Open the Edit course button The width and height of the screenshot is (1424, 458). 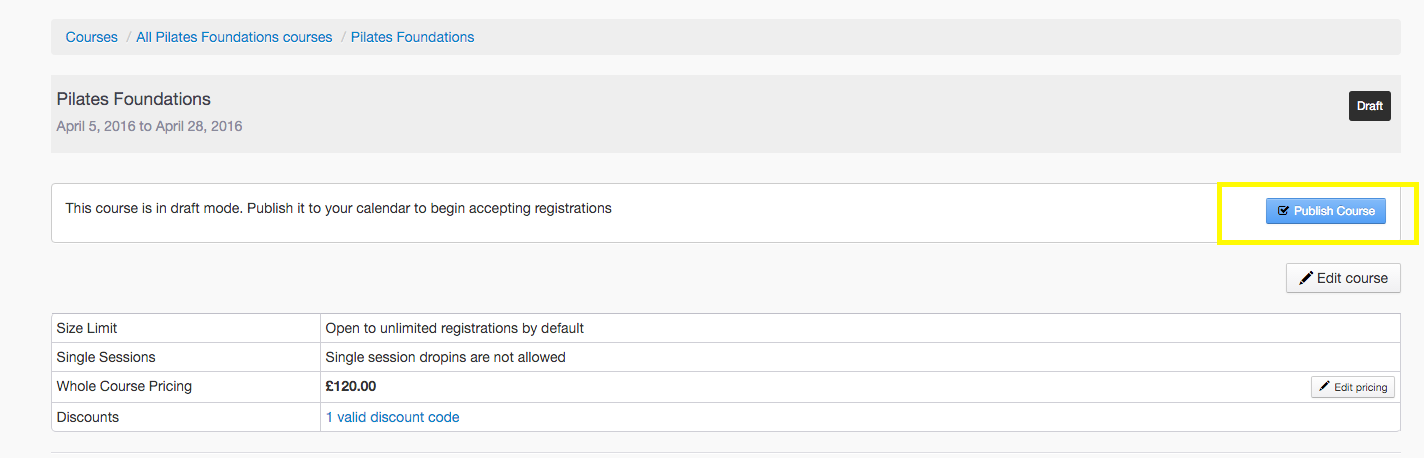point(1343,278)
